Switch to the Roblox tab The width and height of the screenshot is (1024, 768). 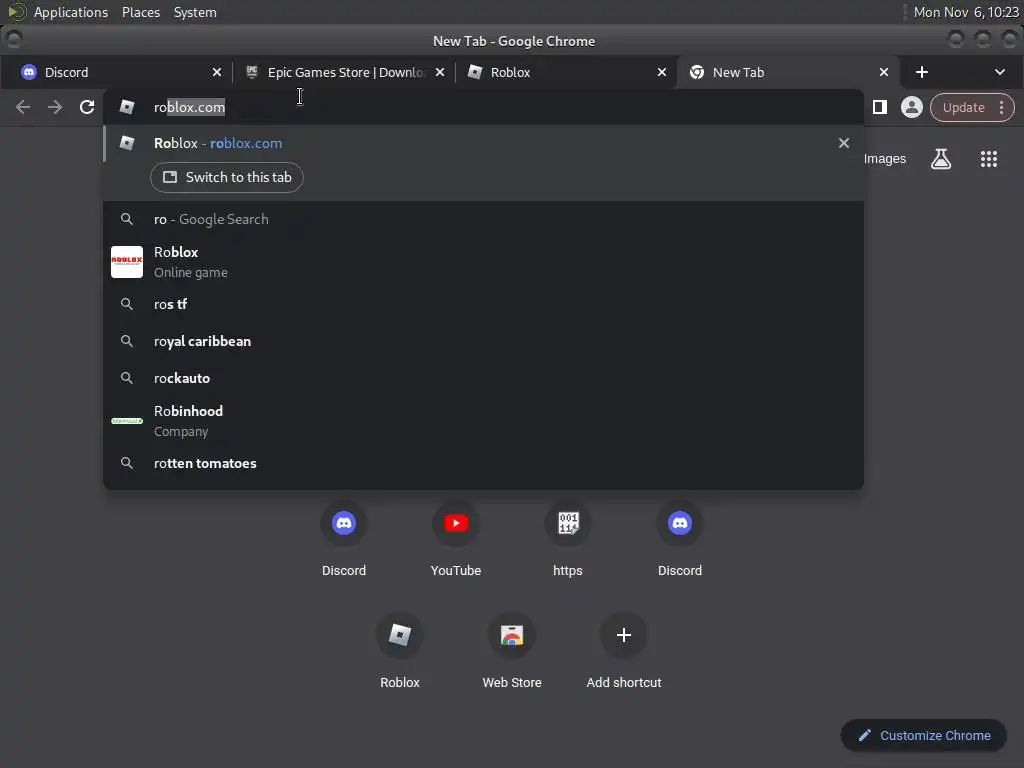click(x=567, y=72)
